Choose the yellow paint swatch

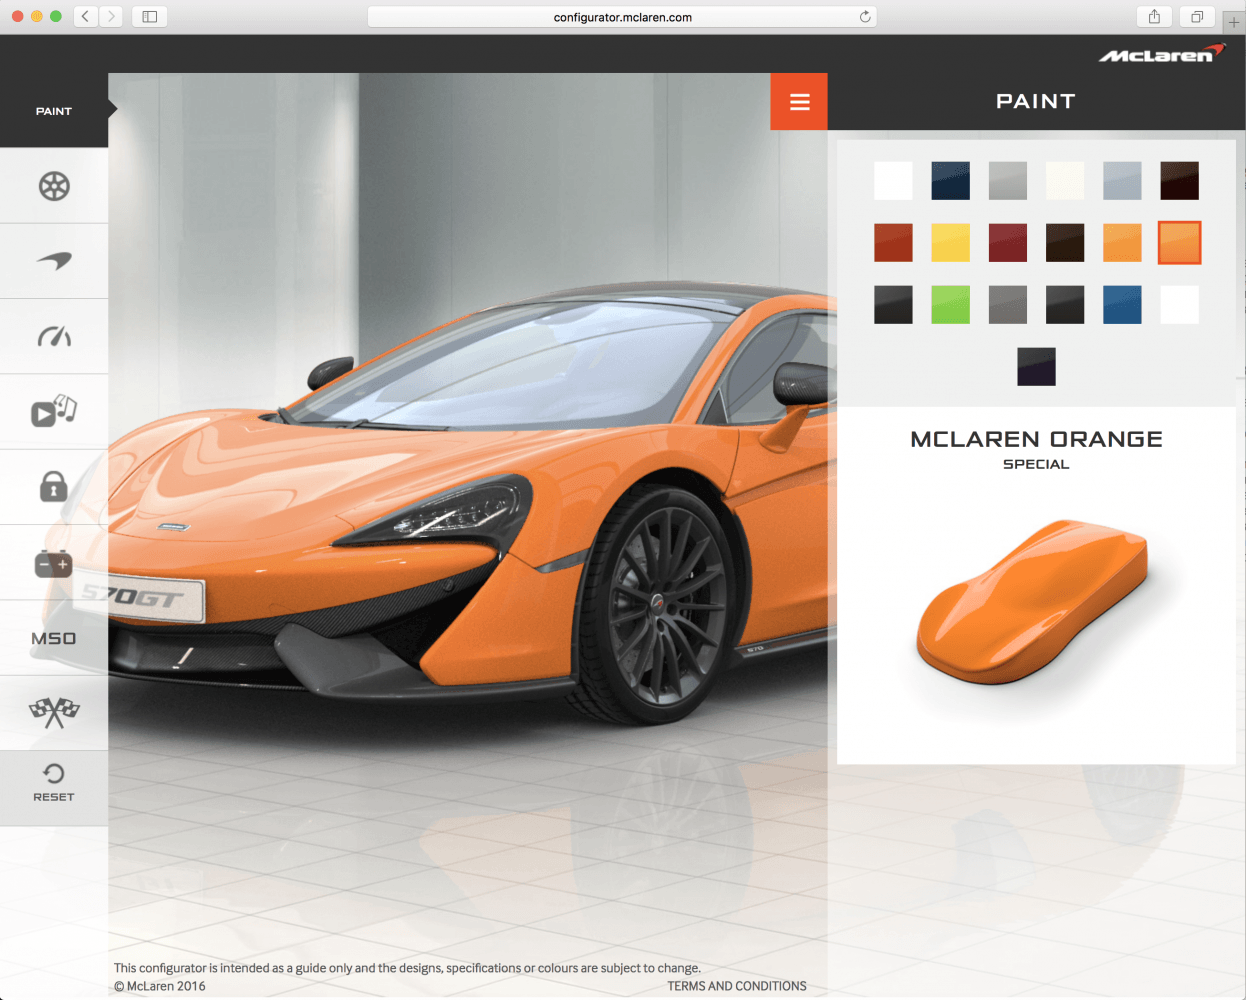coord(951,243)
